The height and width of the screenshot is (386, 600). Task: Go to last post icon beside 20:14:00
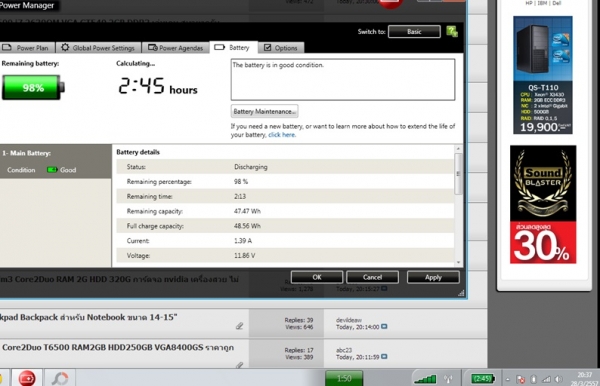click(384, 326)
